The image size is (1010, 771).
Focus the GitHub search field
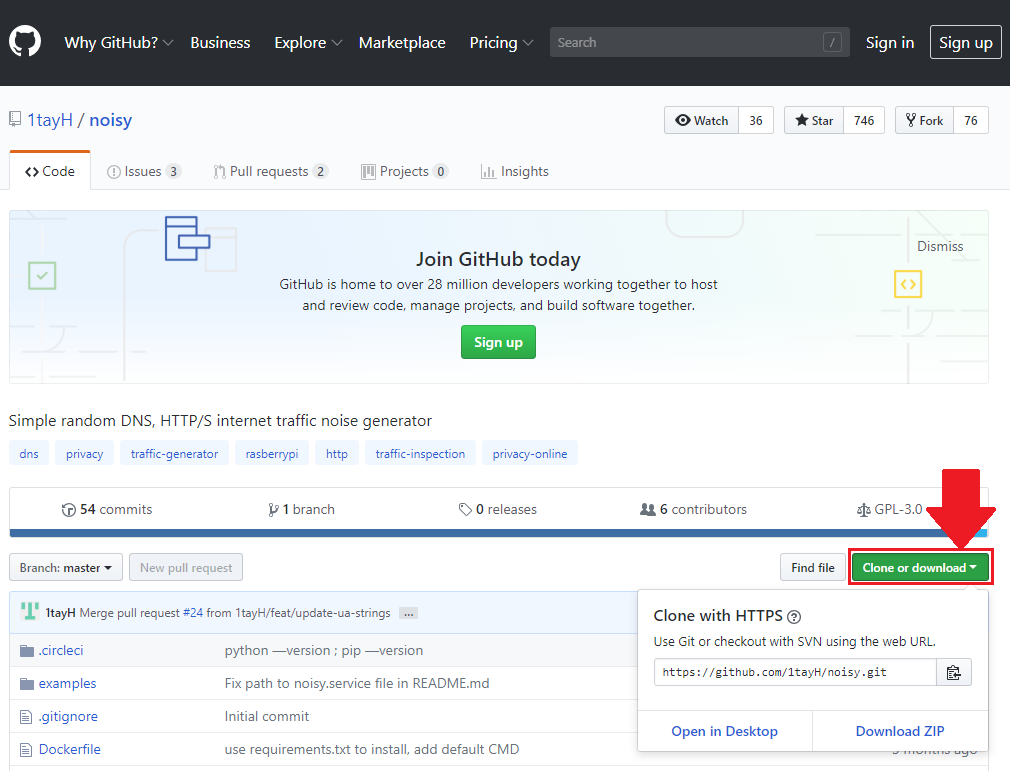point(700,43)
